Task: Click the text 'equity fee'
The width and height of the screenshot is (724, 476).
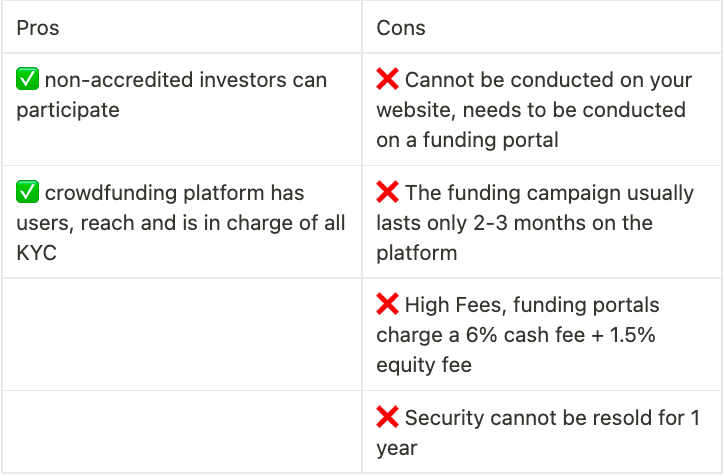Action: pyautogui.click(x=424, y=365)
